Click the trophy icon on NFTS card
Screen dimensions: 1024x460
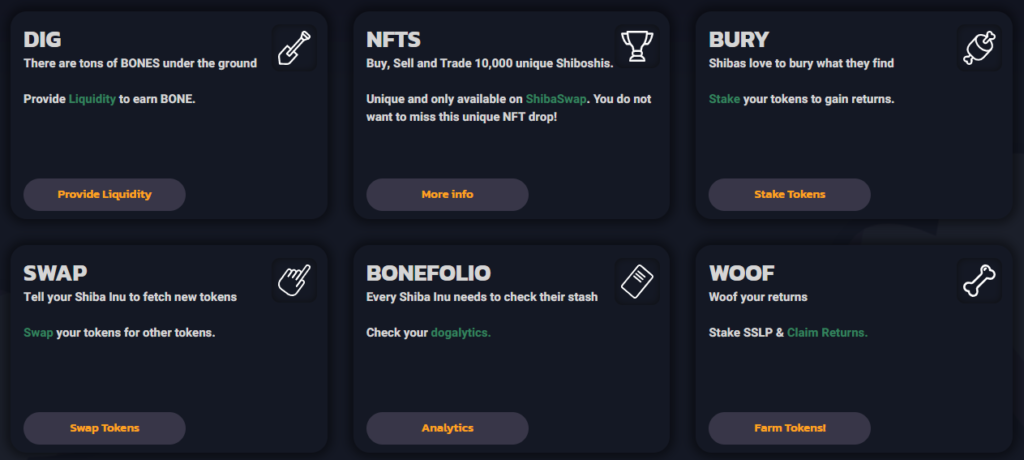[x=636, y=47]
